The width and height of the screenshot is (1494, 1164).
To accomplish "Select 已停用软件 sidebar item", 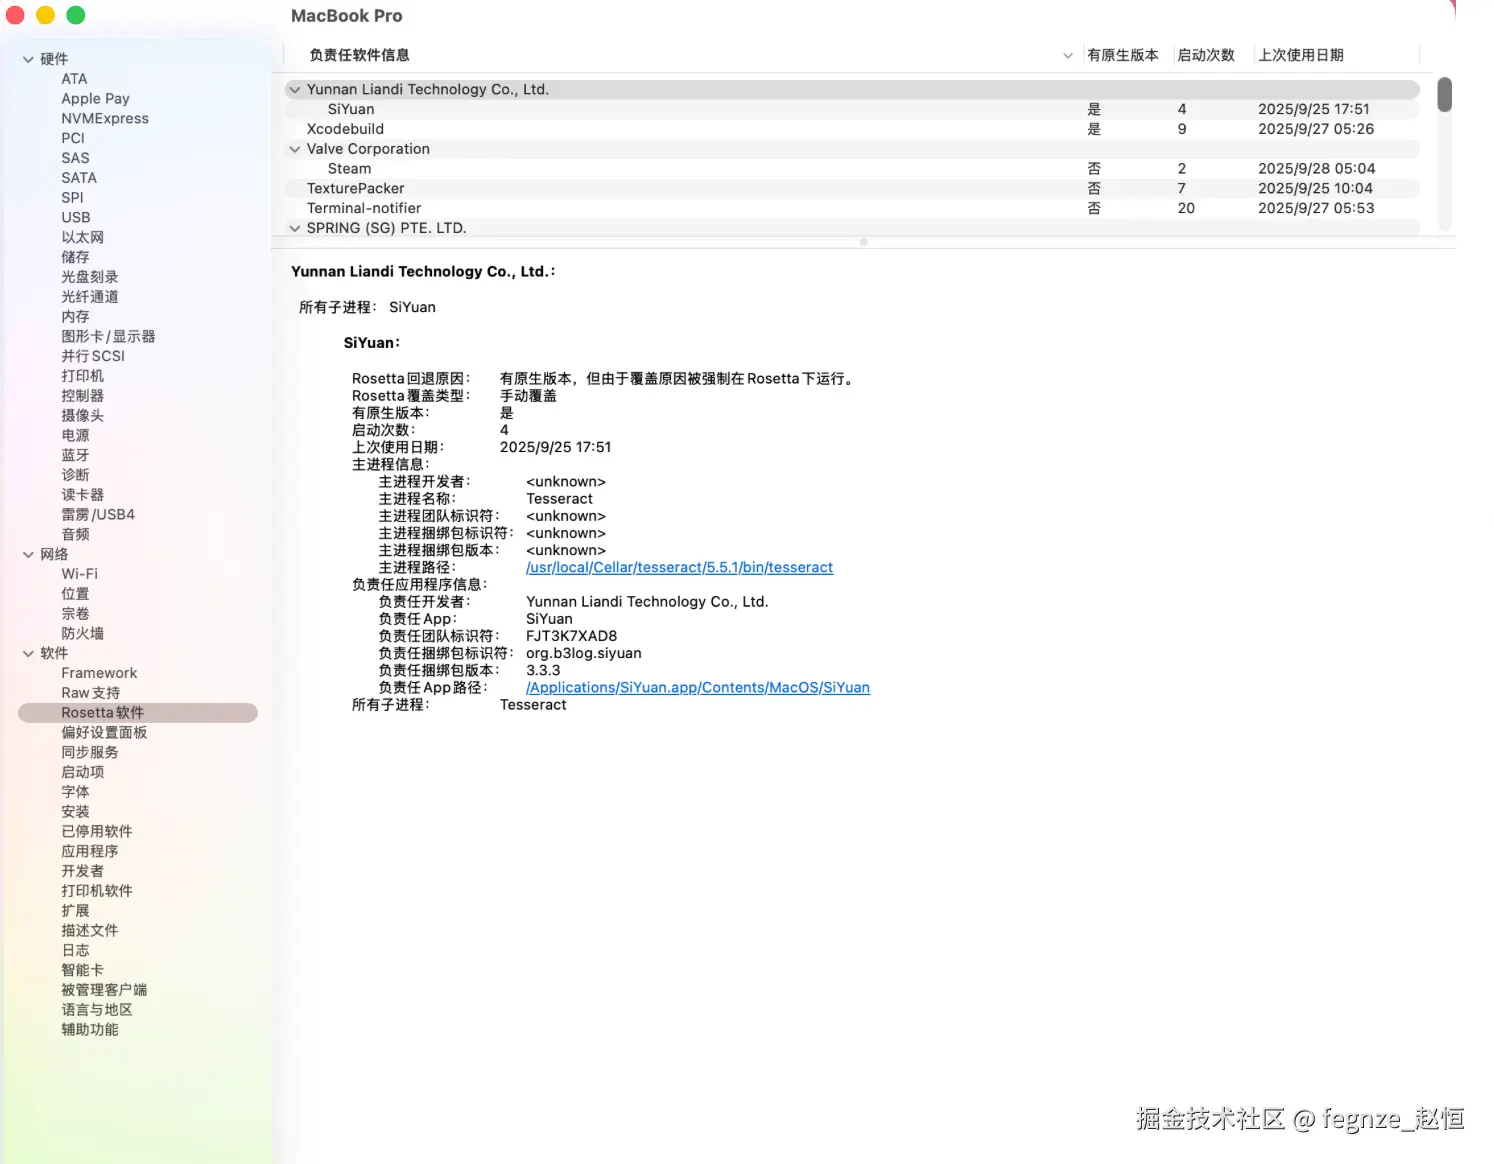I will (97, 831).
